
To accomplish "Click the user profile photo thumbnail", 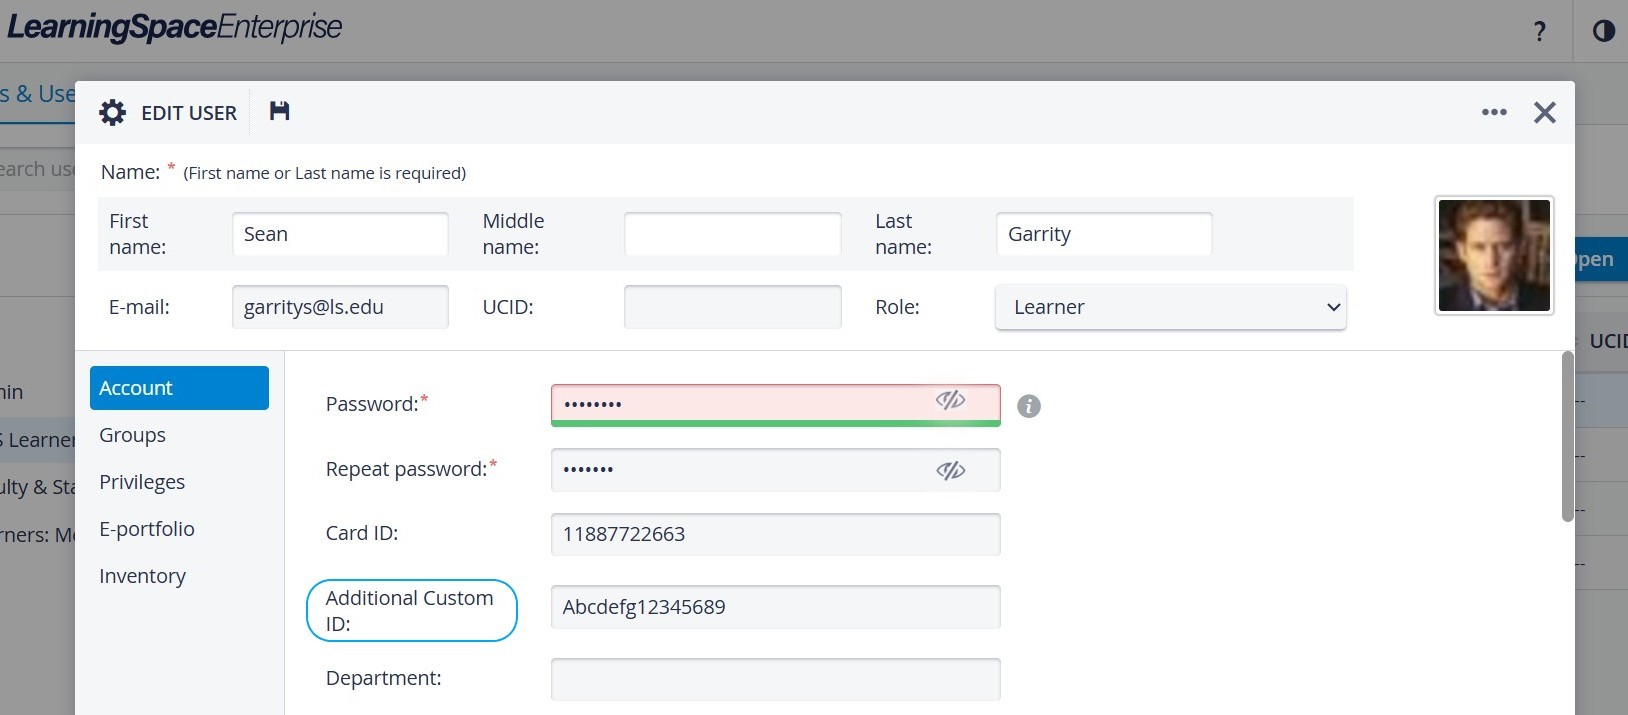I will 1494,255.
